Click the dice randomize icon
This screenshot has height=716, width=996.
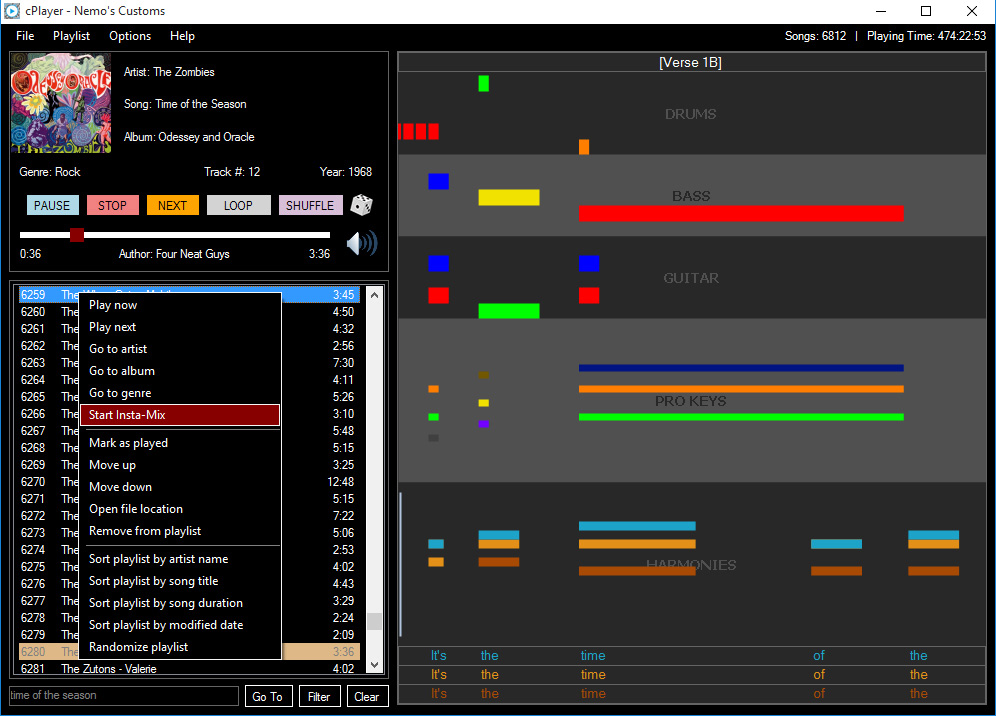tap(361, 205)
